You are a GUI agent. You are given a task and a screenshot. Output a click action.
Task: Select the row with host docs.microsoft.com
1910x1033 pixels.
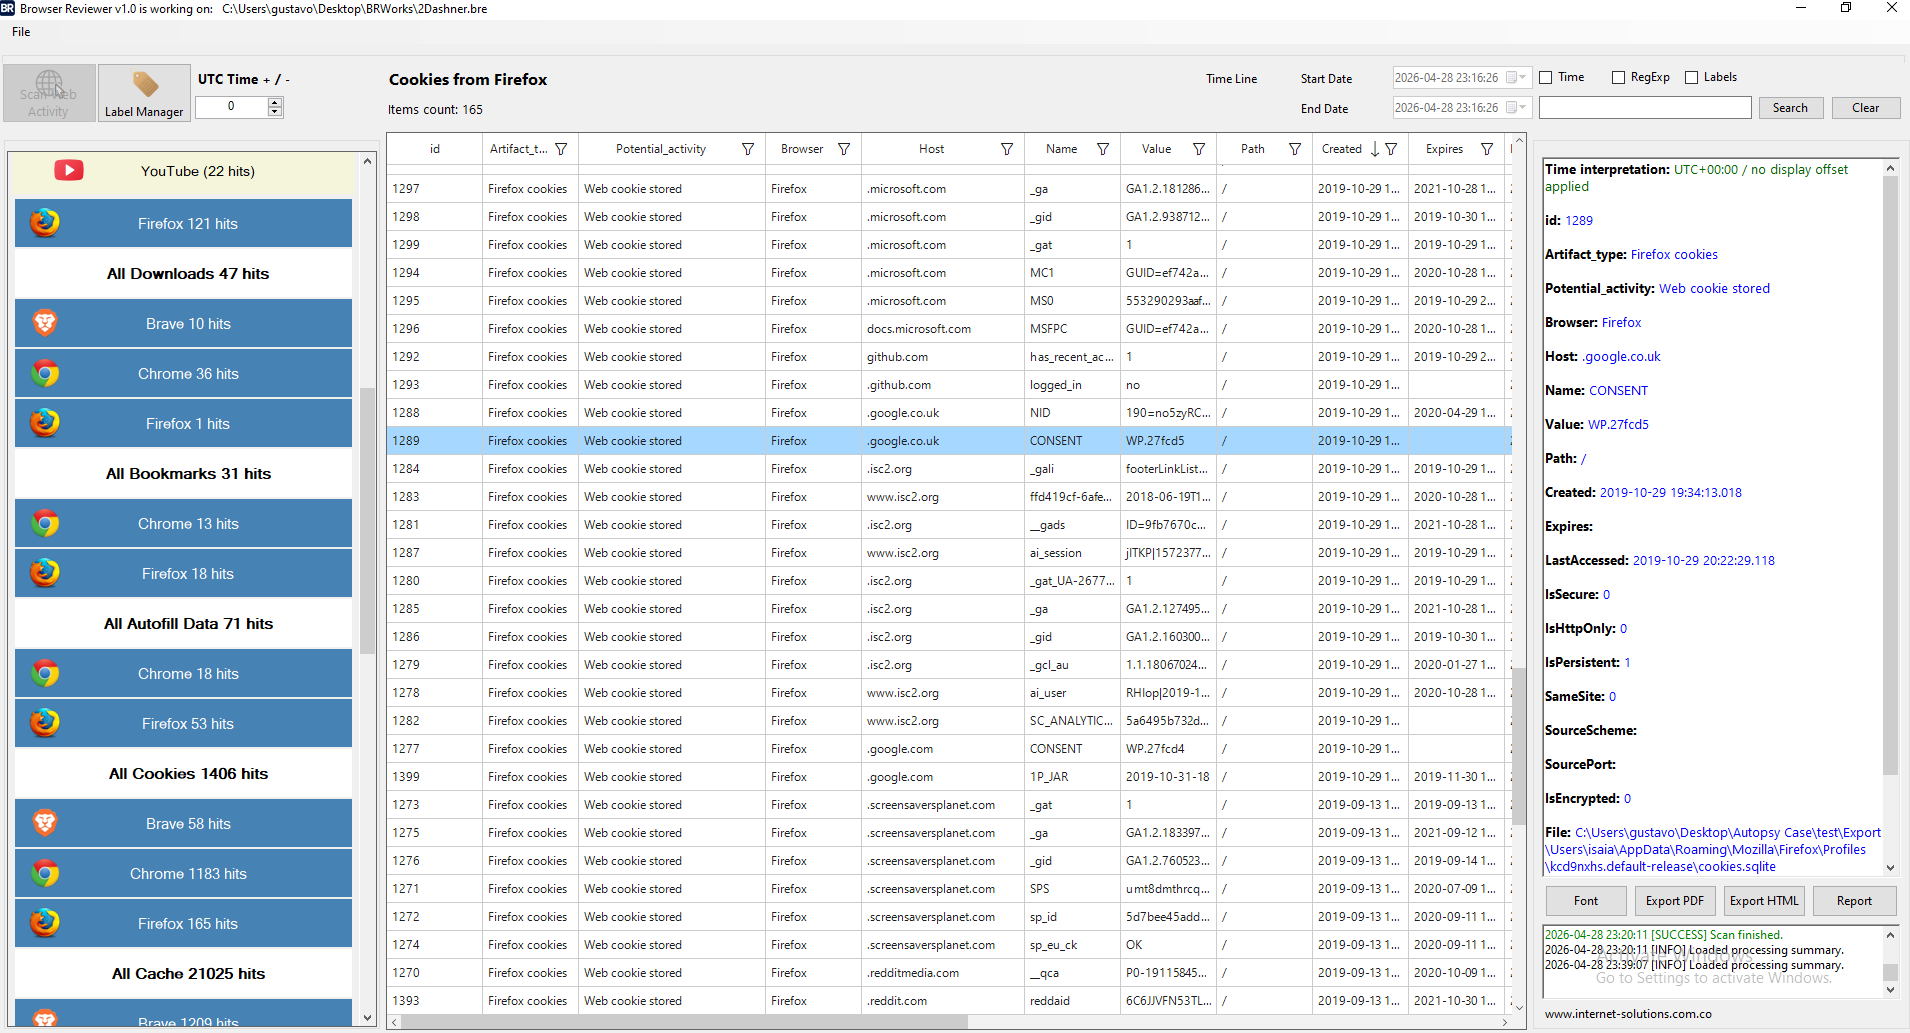pos(948,328)
